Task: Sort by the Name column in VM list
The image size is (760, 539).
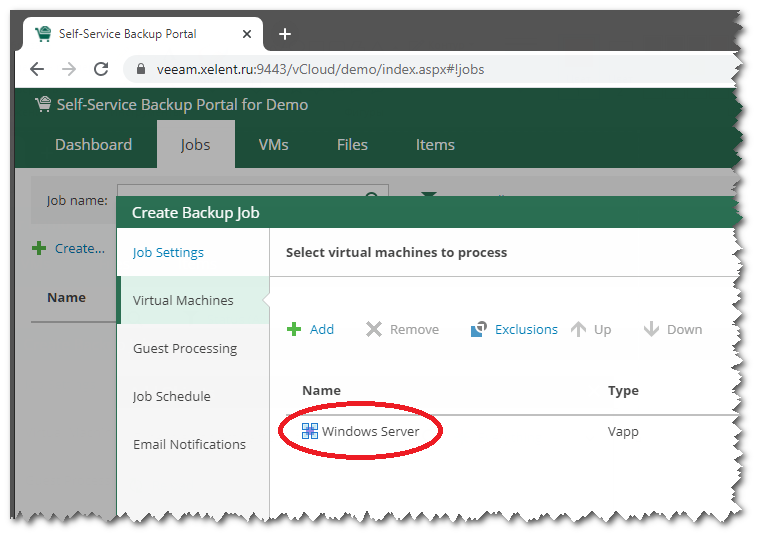Action: 321,390
